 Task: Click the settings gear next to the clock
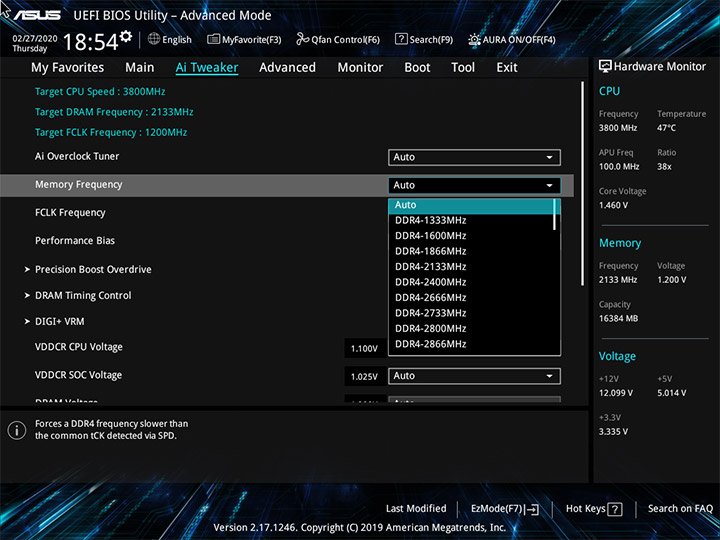(x=126, y=36)
